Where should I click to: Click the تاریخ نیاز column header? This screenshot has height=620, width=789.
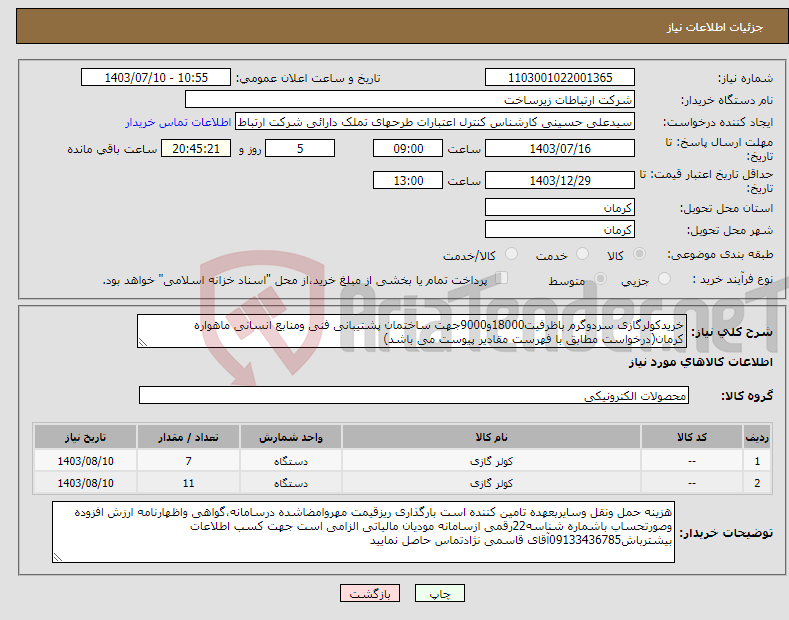coord(86,437)
